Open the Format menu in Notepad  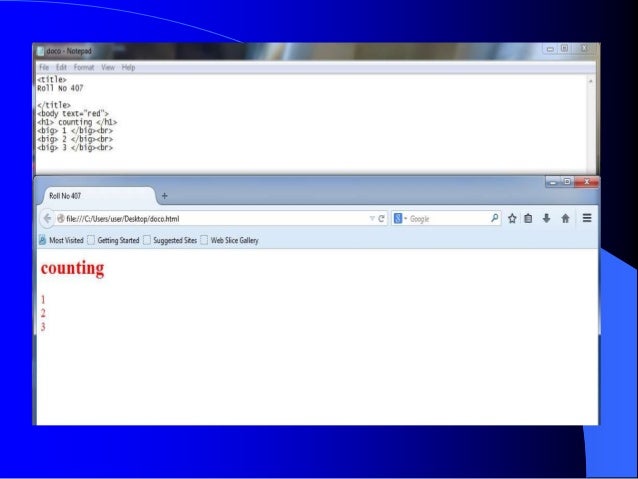point(84,67)
